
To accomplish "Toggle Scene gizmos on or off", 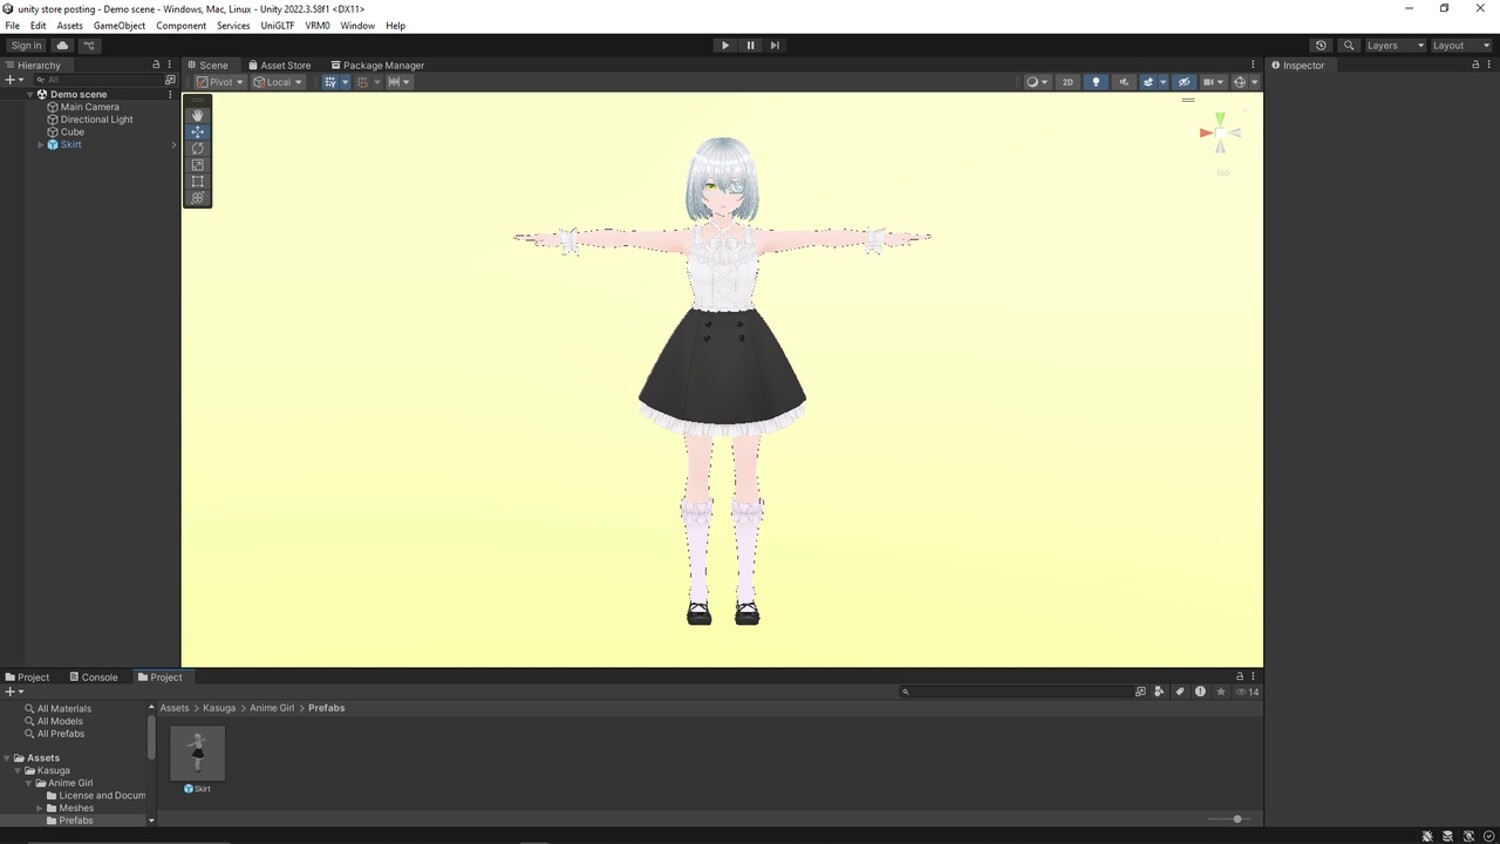I will (1239, 82).
